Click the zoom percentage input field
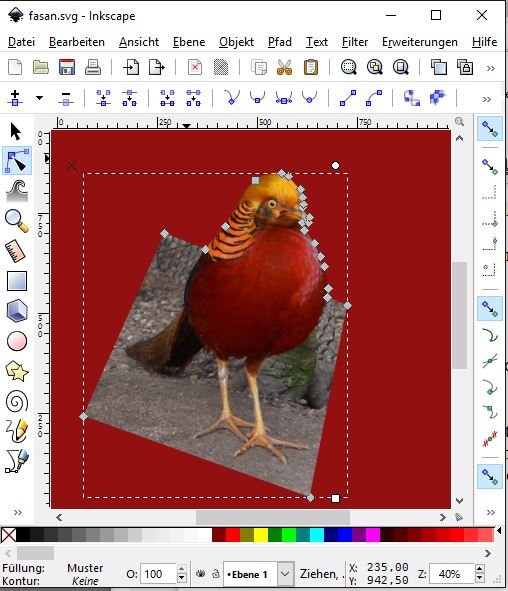The height and width of the screenshot is (591, 508). click(x=452, y=574)
